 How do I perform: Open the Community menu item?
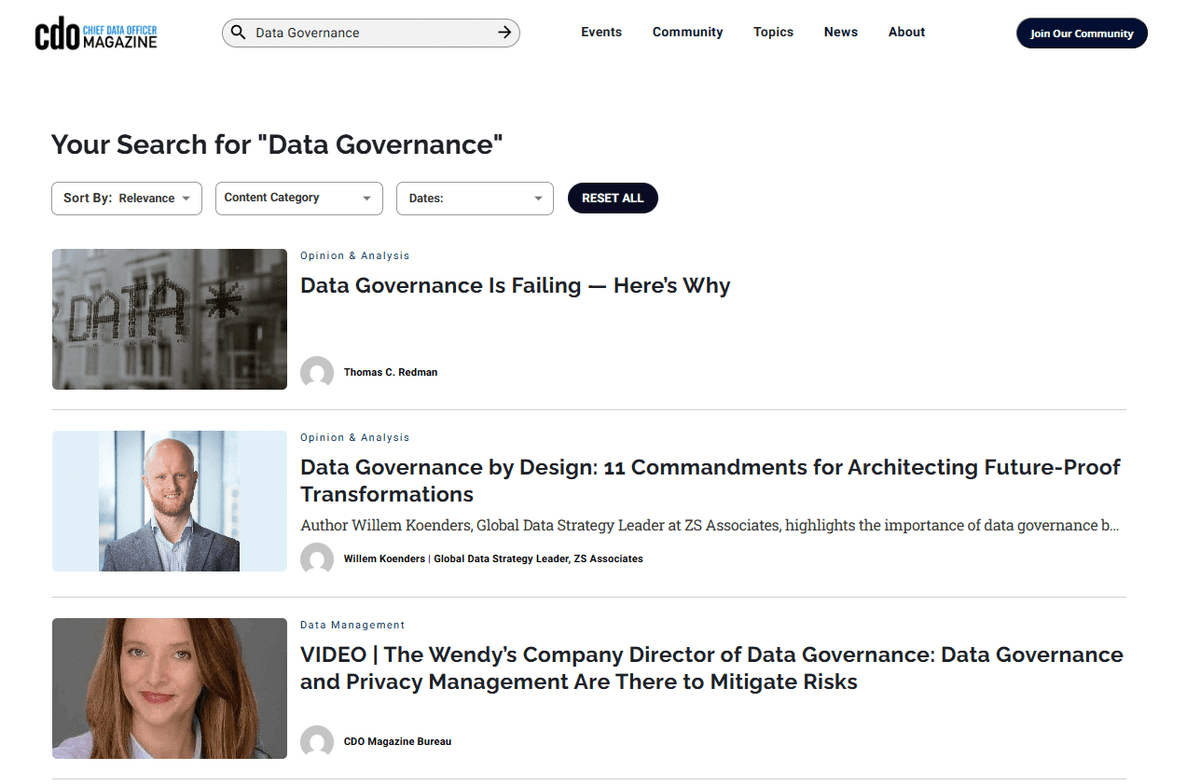[687, 32]
